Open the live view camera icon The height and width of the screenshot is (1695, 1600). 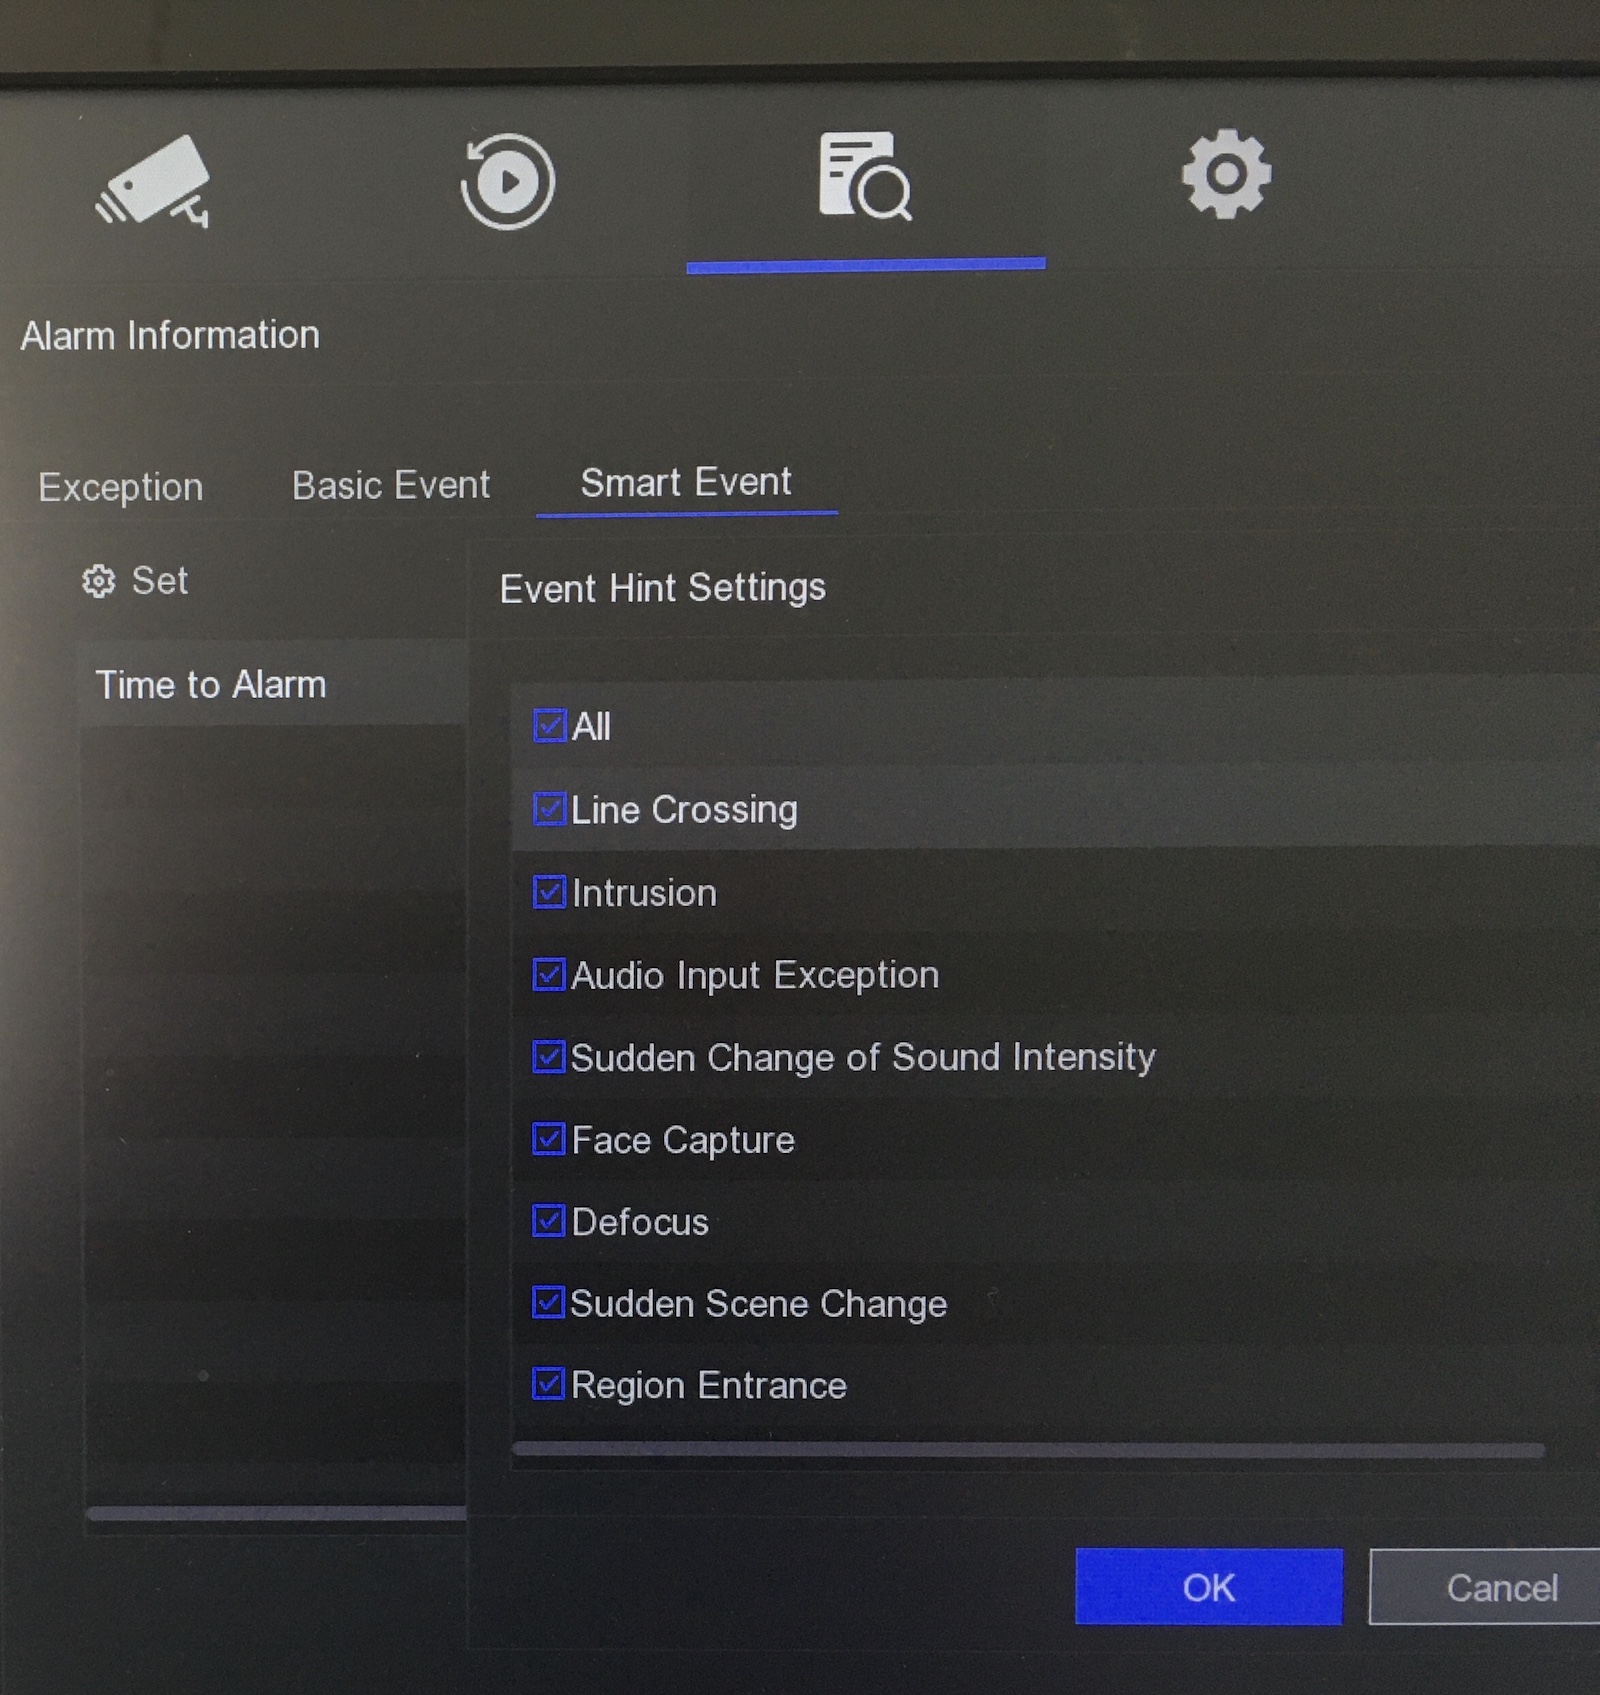pos(155,181)
